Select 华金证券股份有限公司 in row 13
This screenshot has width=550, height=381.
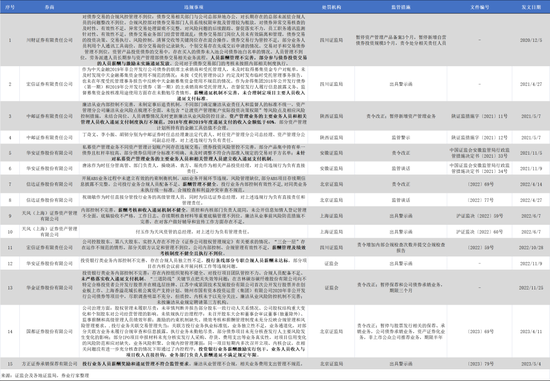pyautogui.click(x=49, y=288)
